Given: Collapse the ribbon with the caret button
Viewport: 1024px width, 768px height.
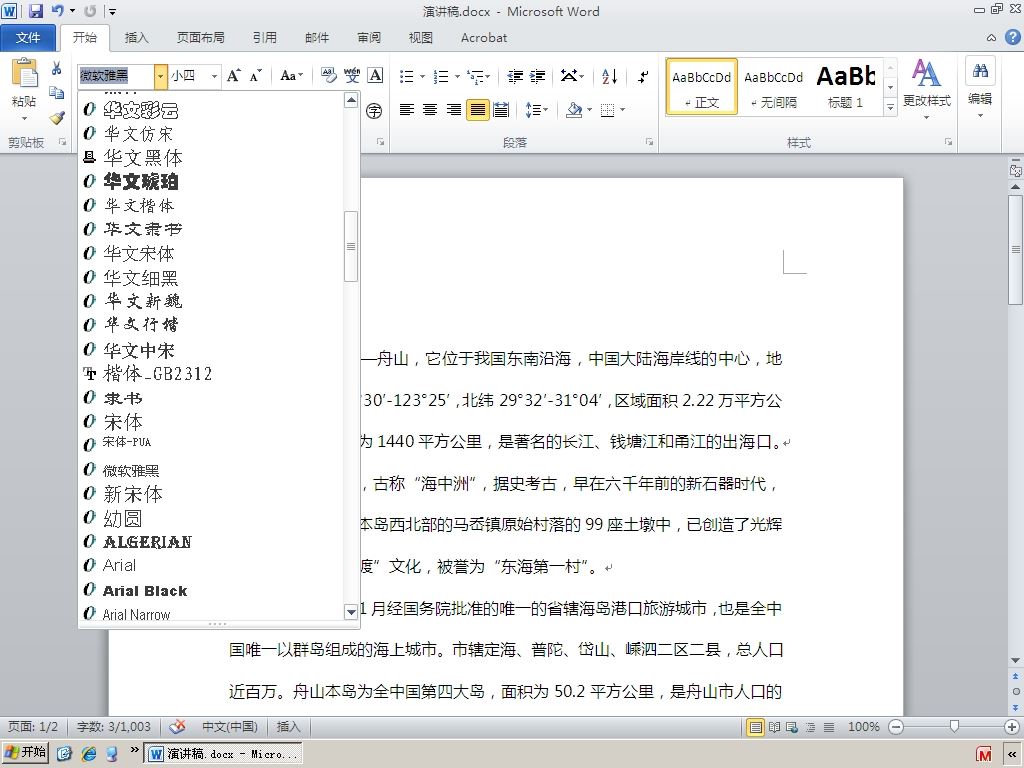Looking at the screenshot, I should click(x=991, y=38).
